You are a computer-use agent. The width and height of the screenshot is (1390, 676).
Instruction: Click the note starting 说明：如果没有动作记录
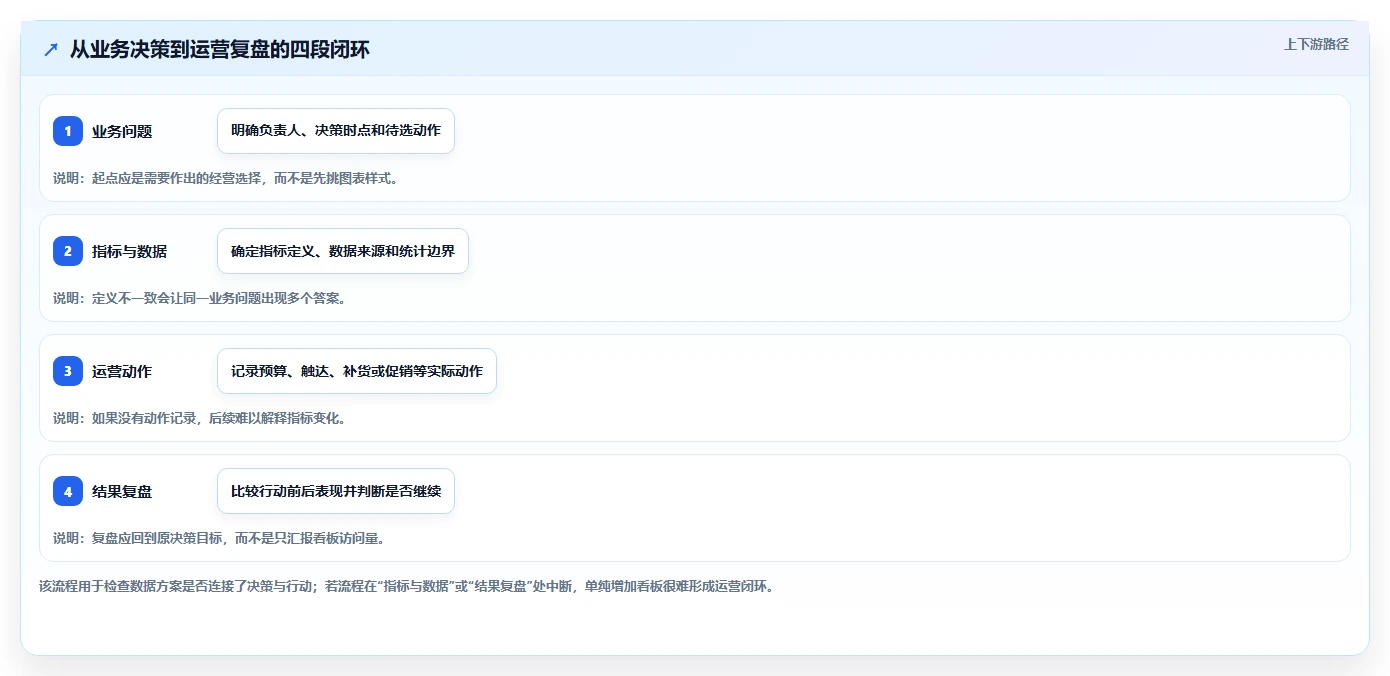[199, 418]
